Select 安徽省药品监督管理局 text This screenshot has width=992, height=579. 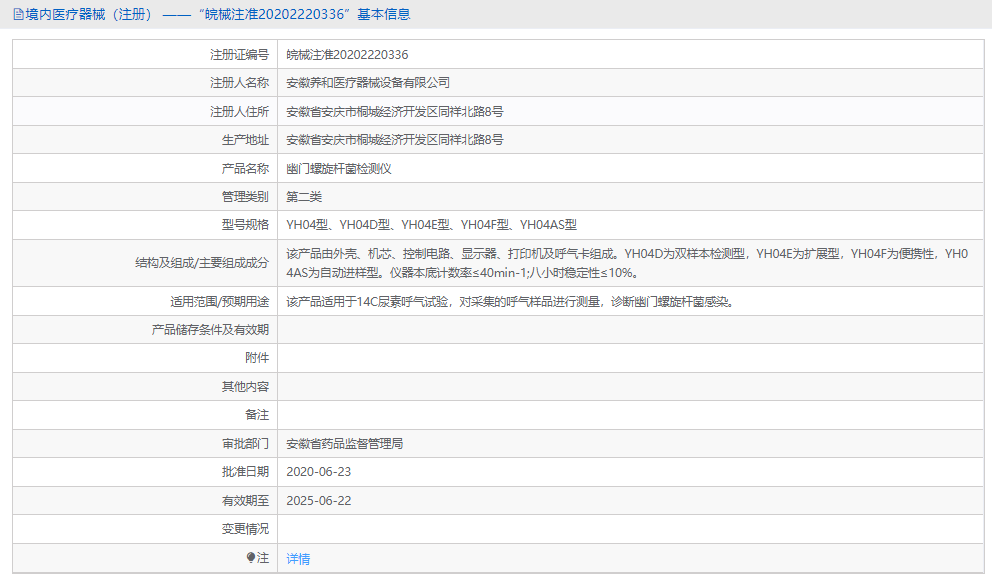click(344, 444)
